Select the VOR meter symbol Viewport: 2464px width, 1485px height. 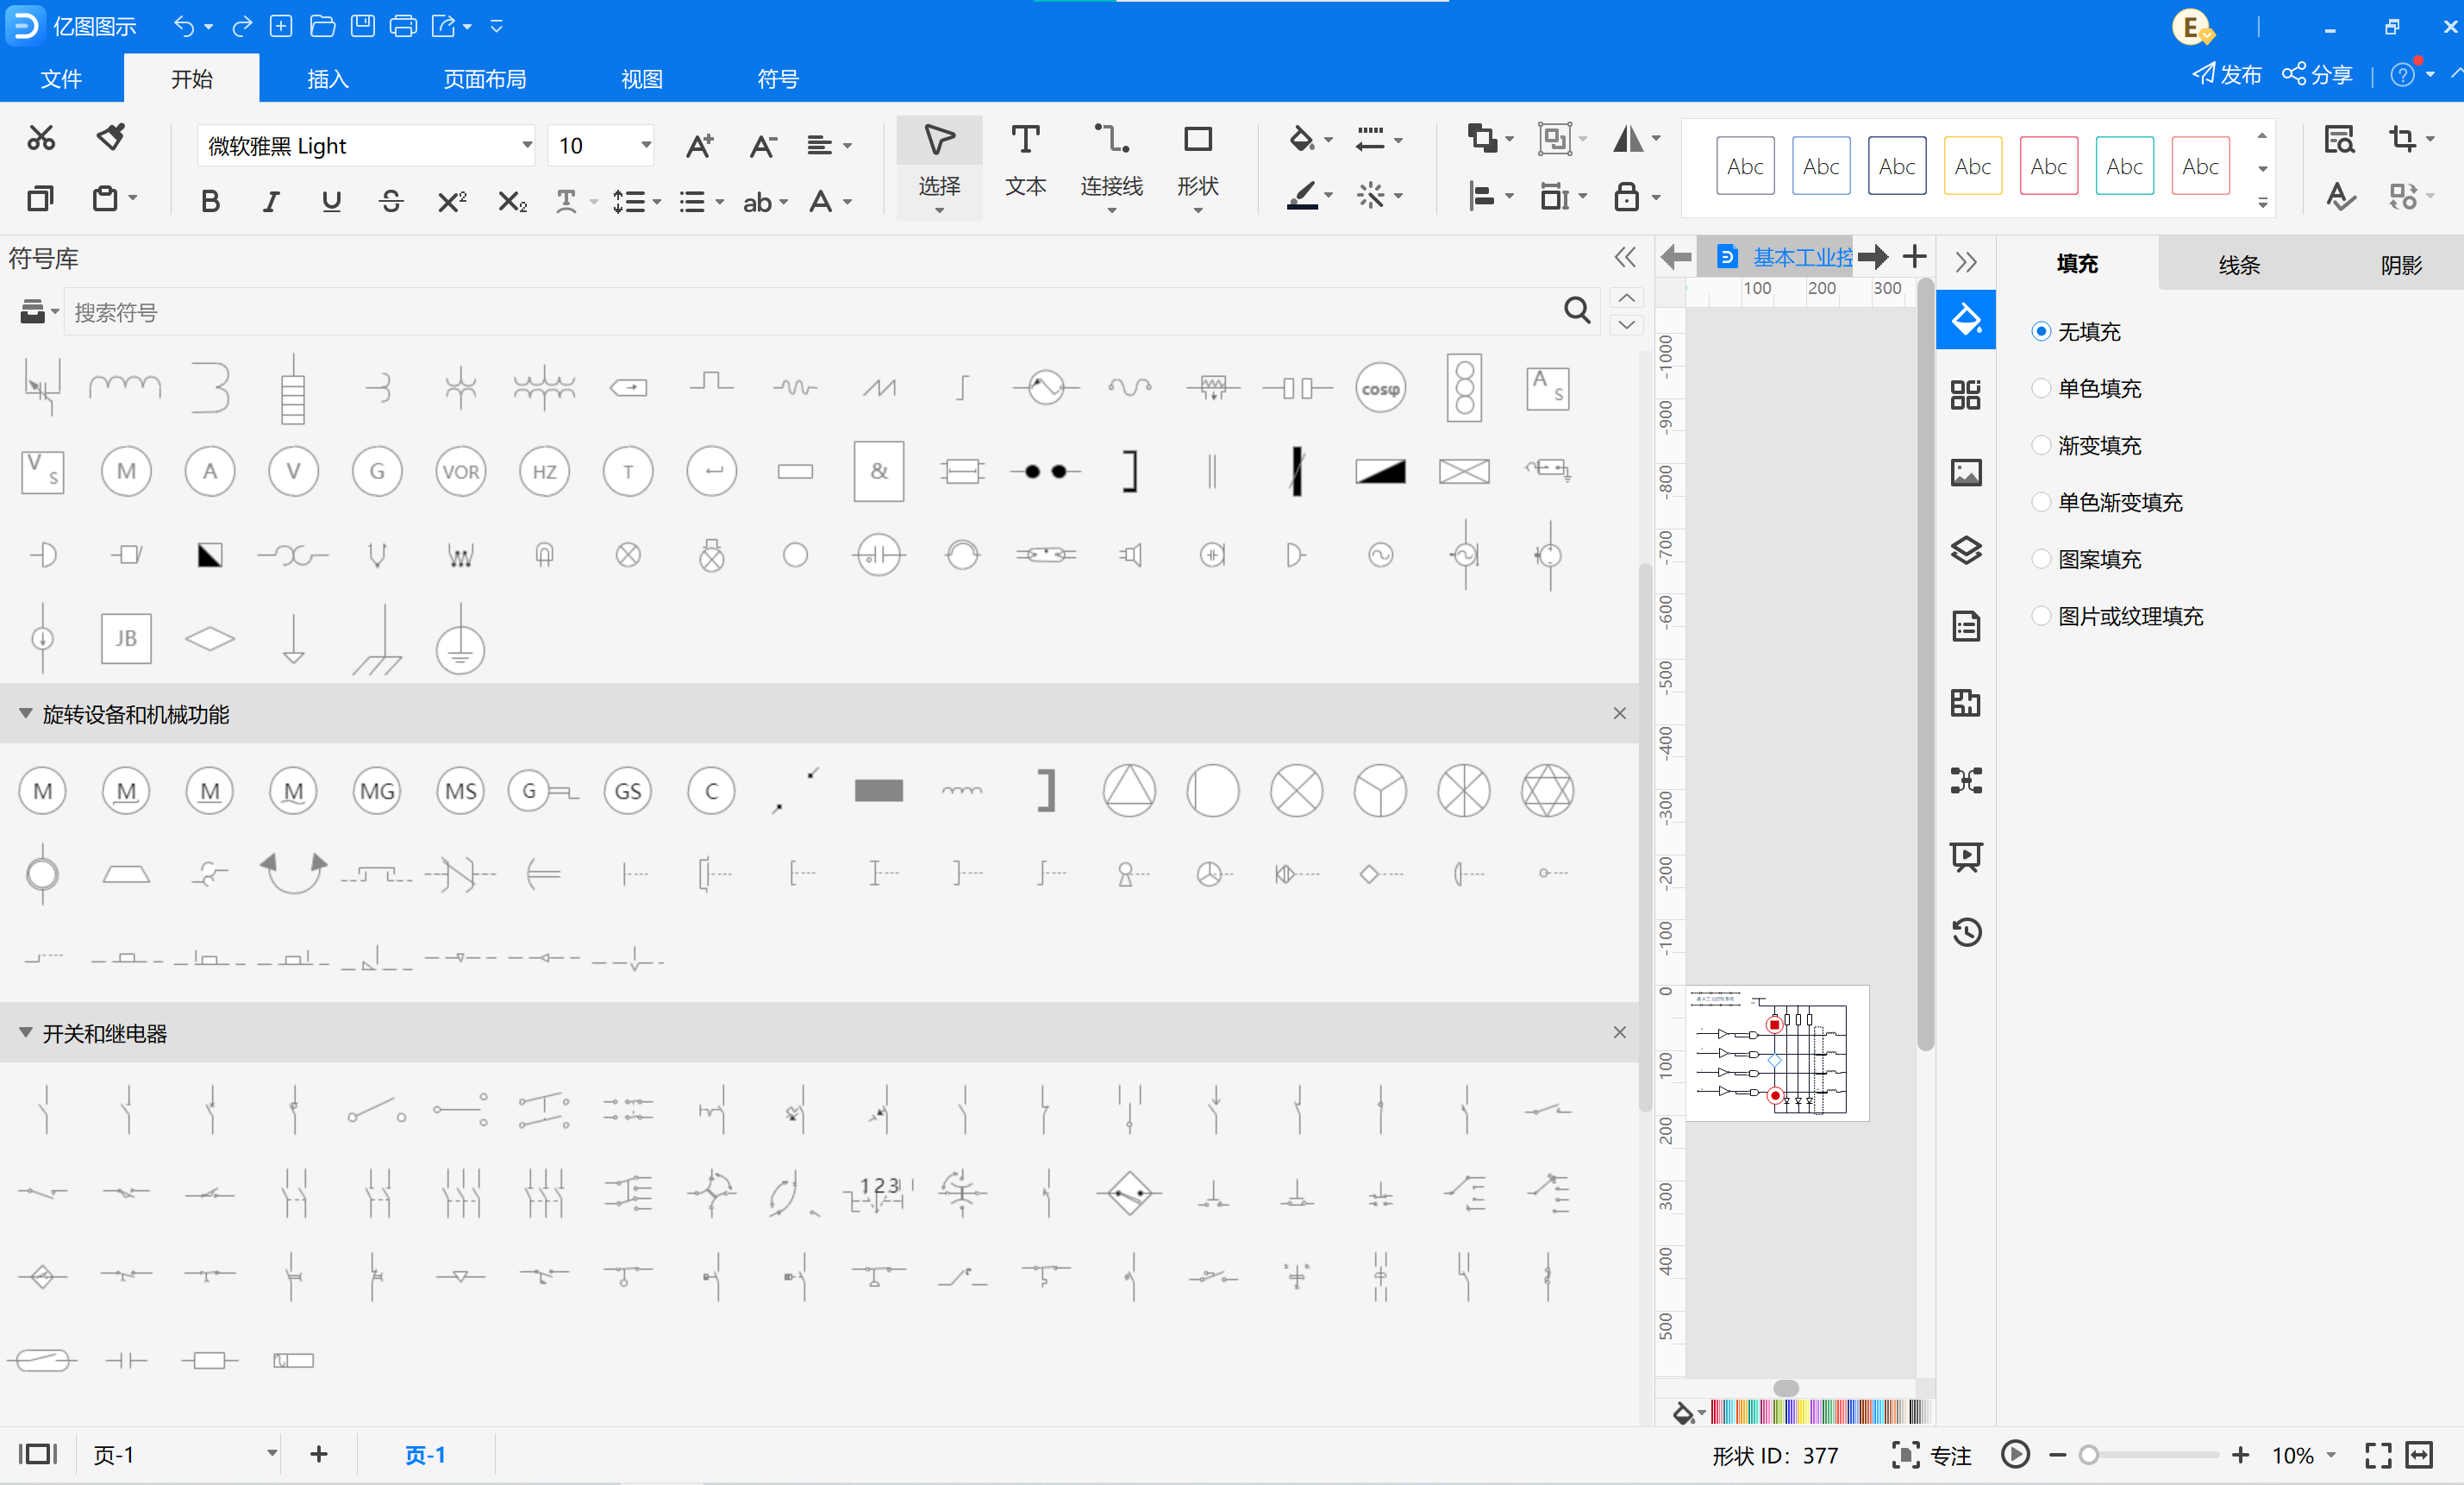(460, 471)
